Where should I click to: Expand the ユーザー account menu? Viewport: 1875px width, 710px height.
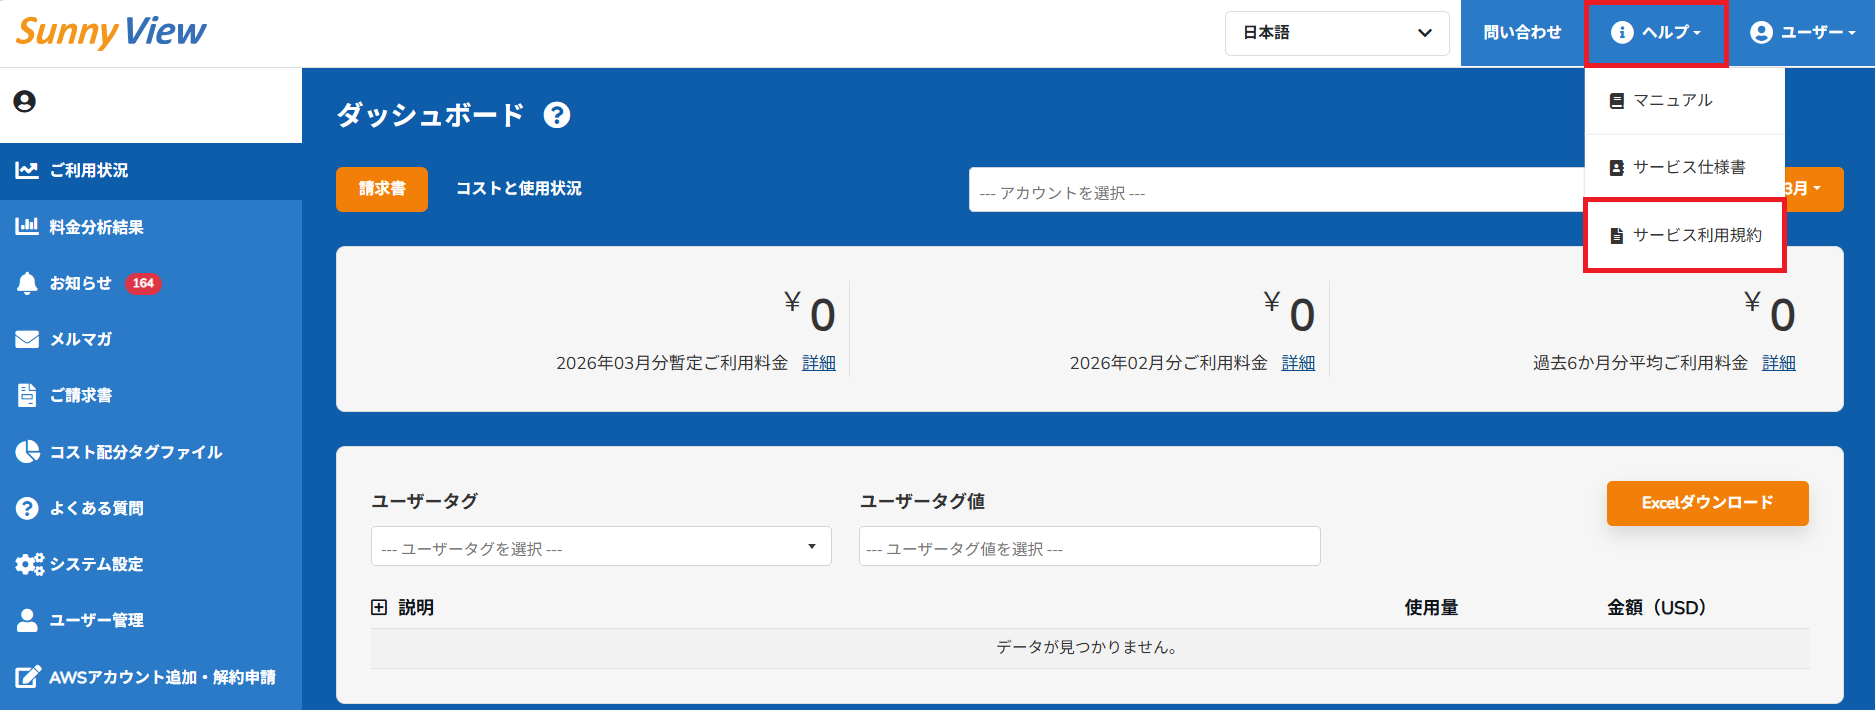(x=1802, y=33)
